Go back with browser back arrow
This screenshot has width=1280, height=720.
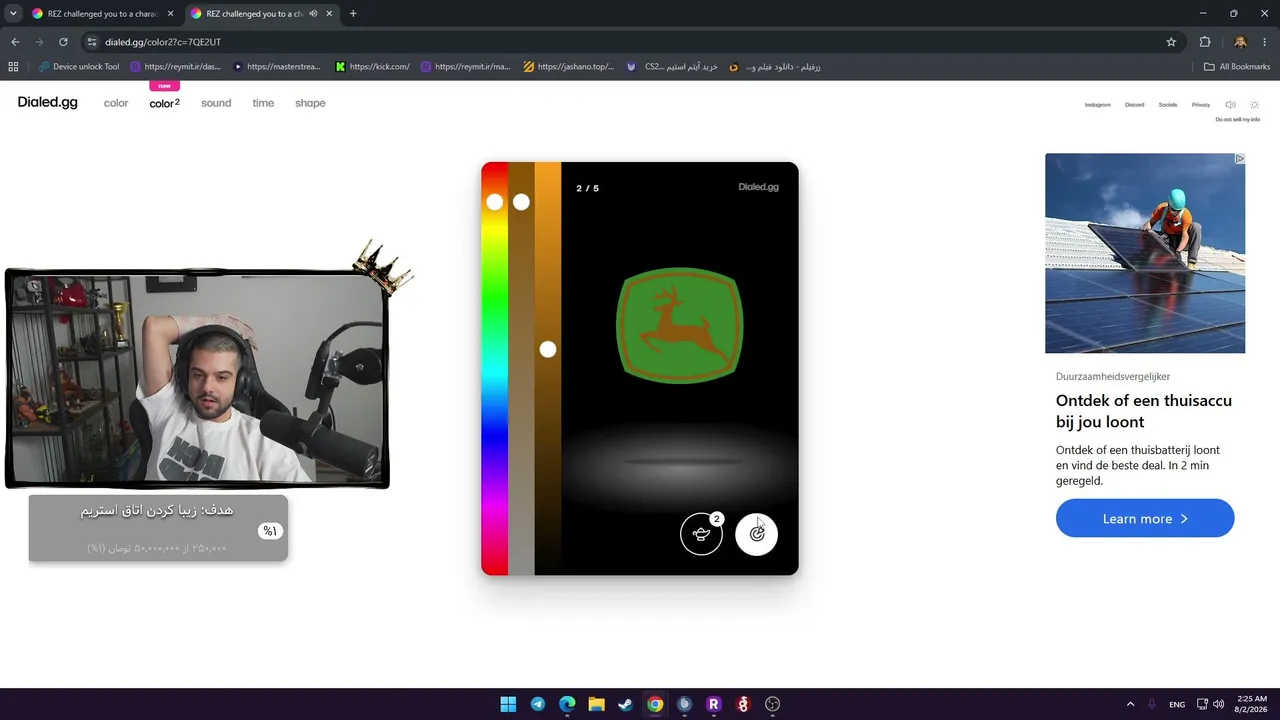pos(15,42)
